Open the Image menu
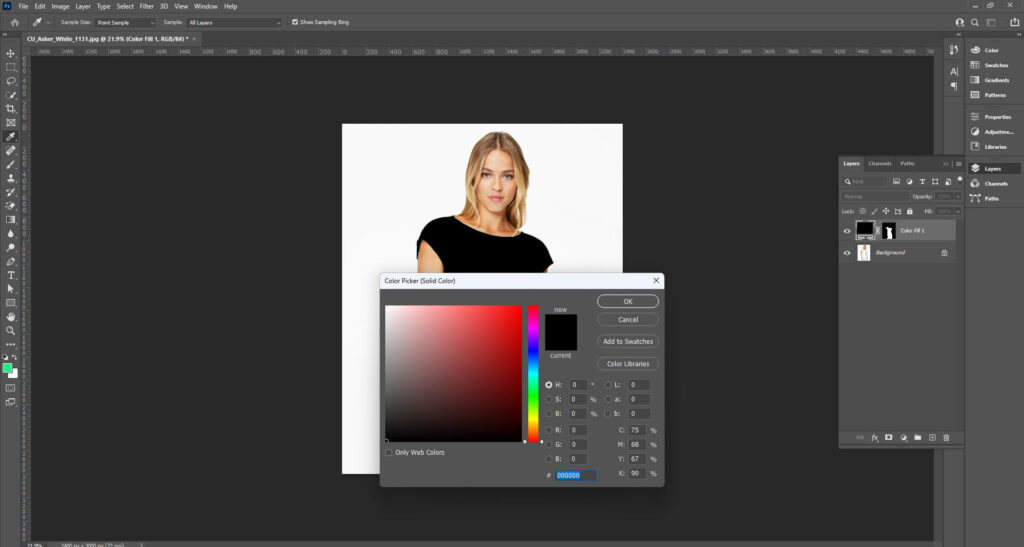1024x547 pixels. click(60, 6)
